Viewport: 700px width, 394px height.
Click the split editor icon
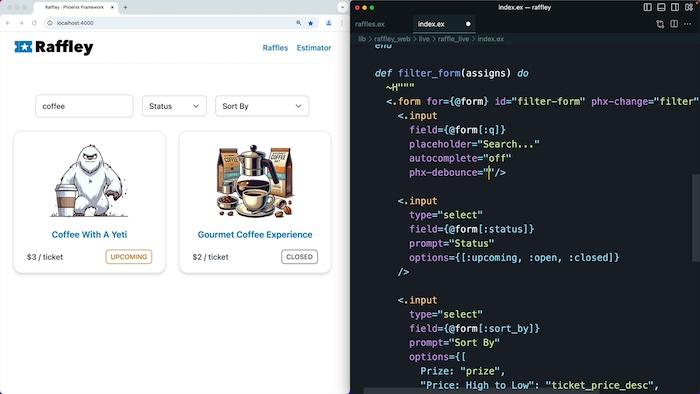coord(674,24)
